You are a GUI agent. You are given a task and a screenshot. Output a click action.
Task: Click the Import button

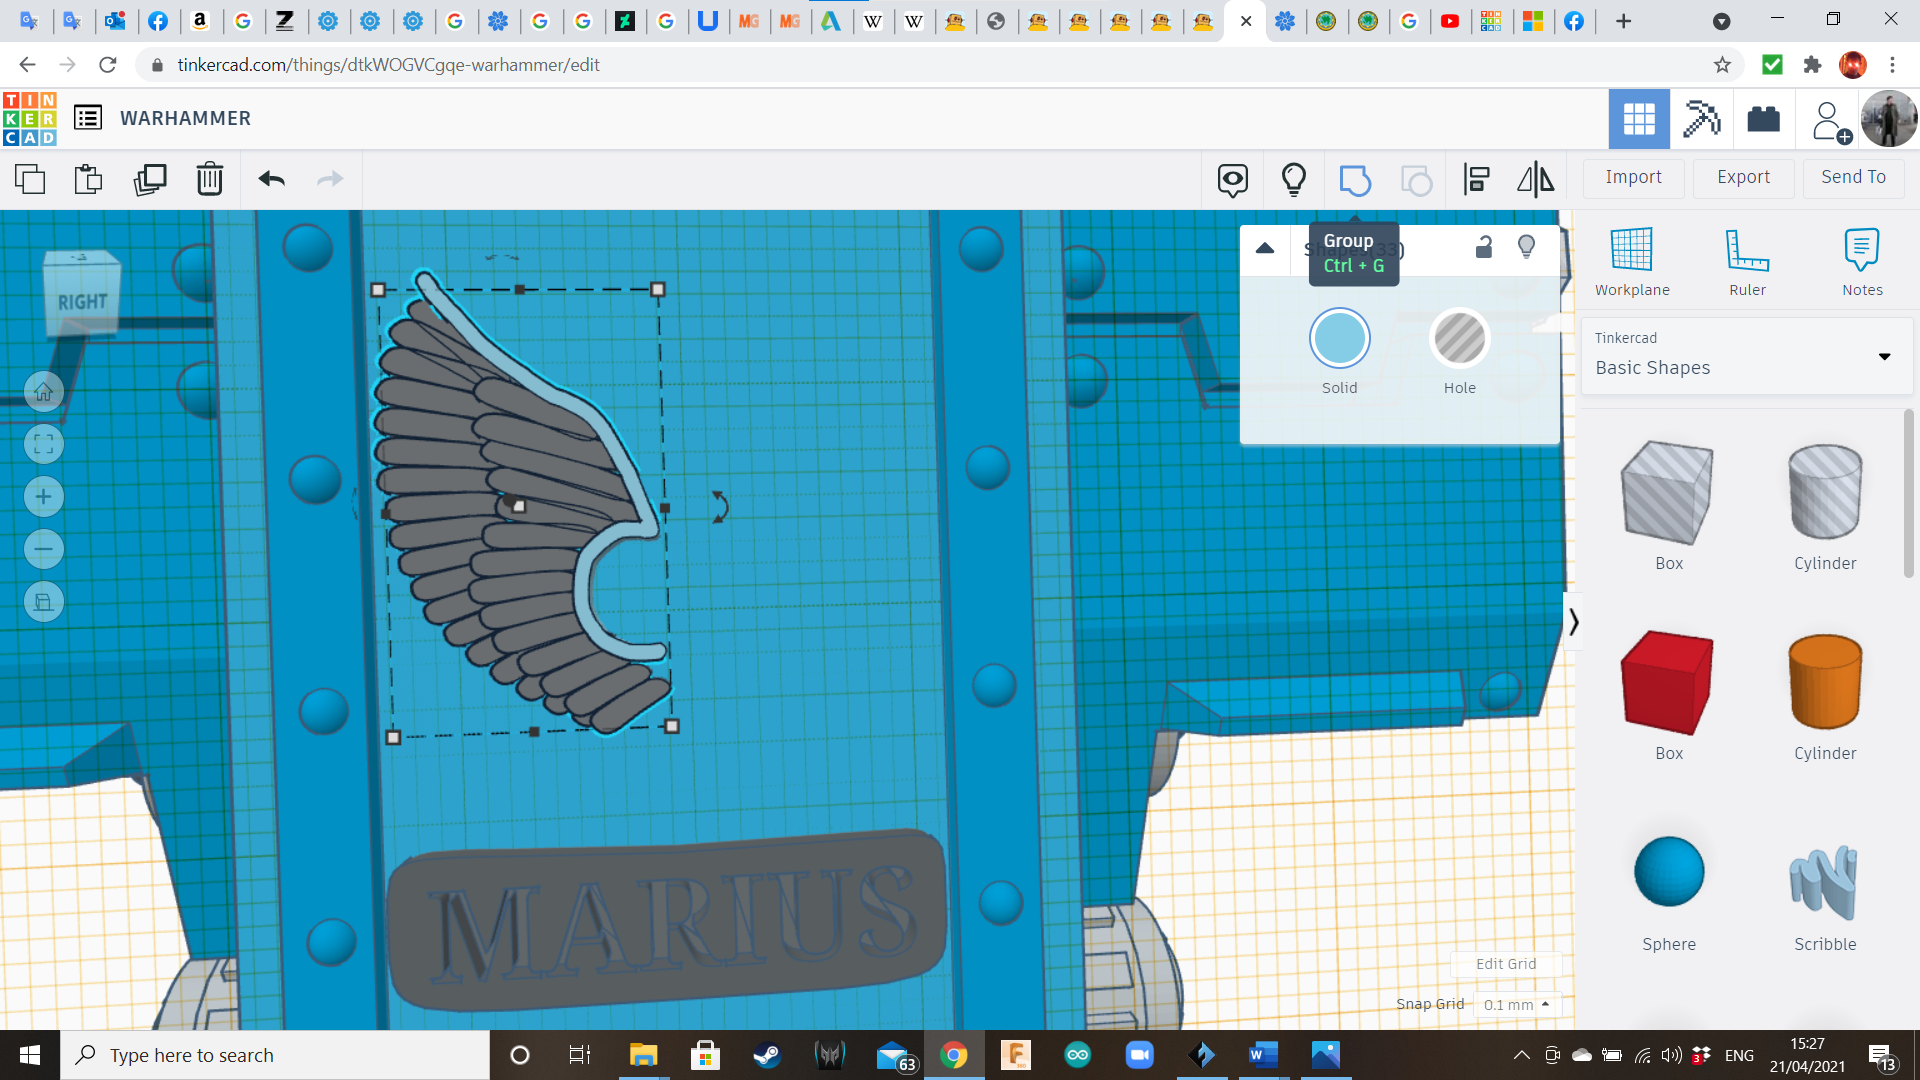click(1633, 178)
